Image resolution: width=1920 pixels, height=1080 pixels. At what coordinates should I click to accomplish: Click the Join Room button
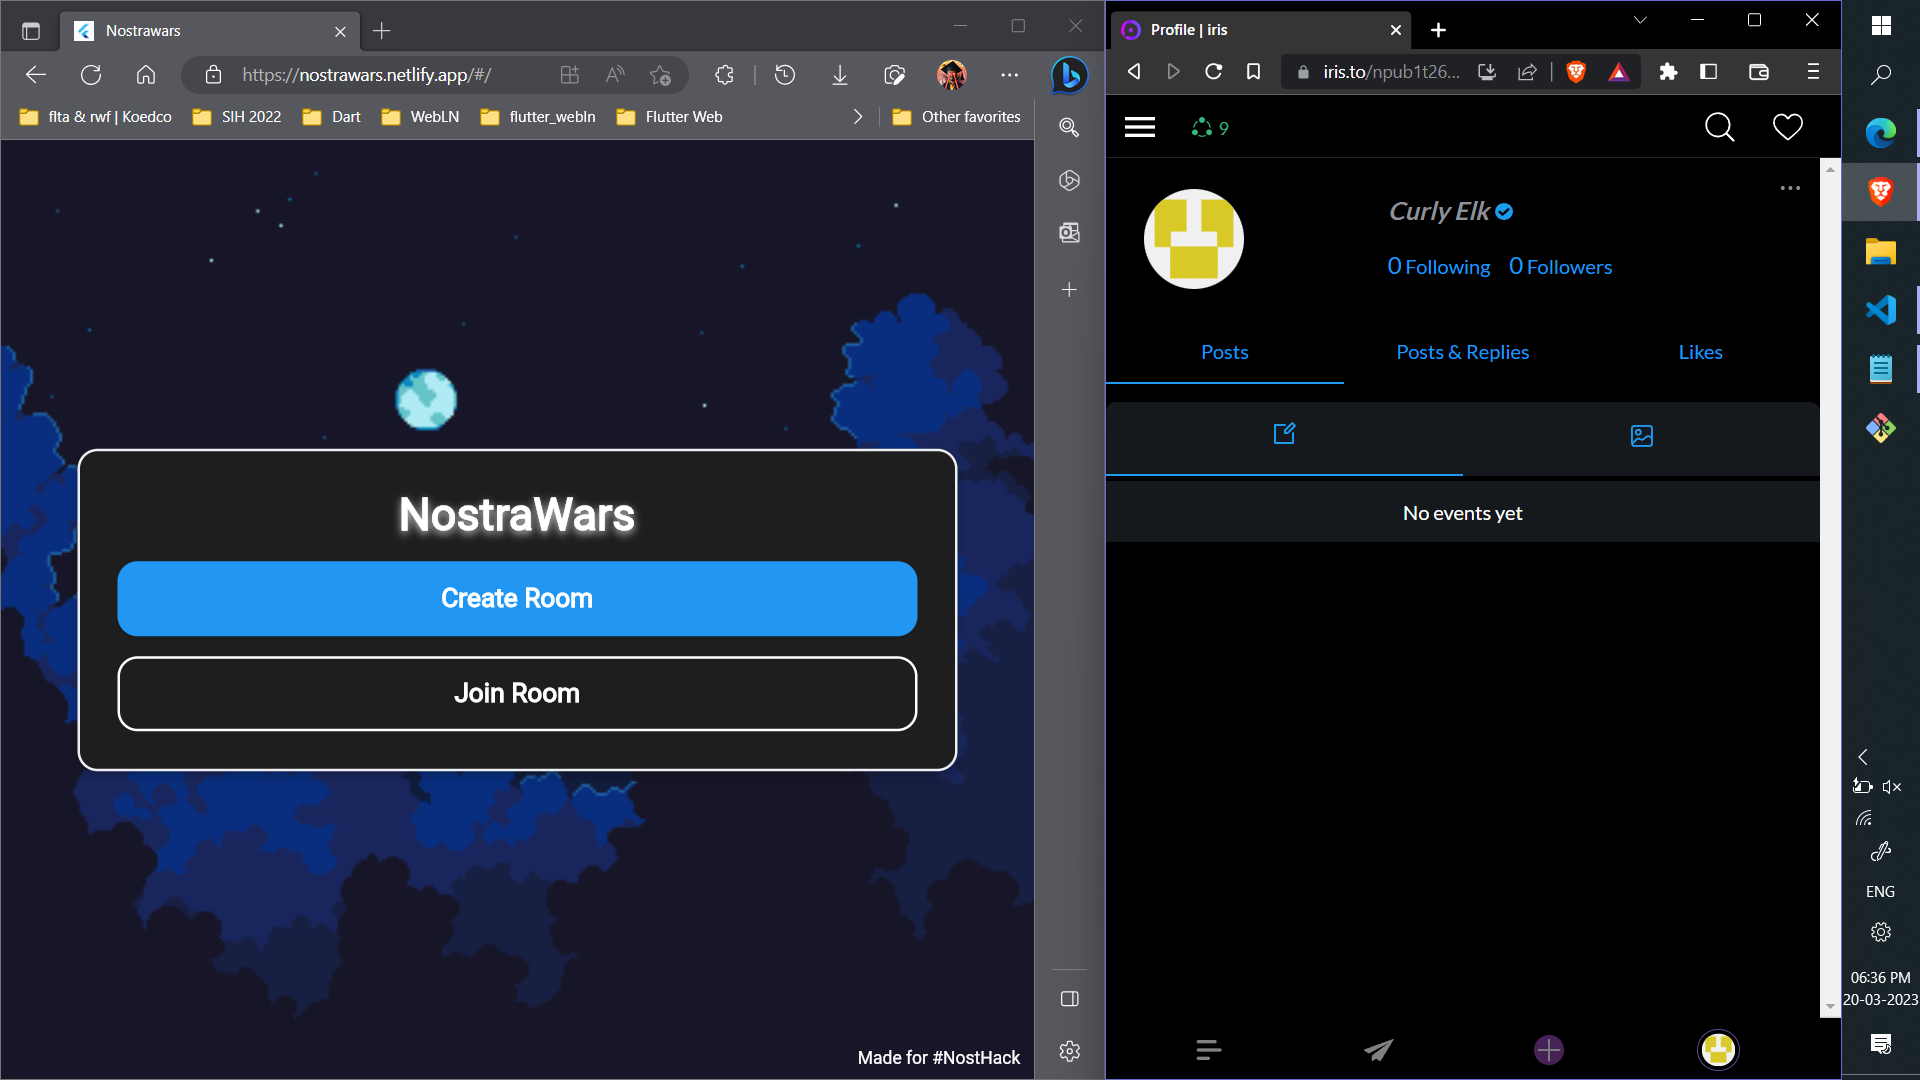tap(517, 693)
